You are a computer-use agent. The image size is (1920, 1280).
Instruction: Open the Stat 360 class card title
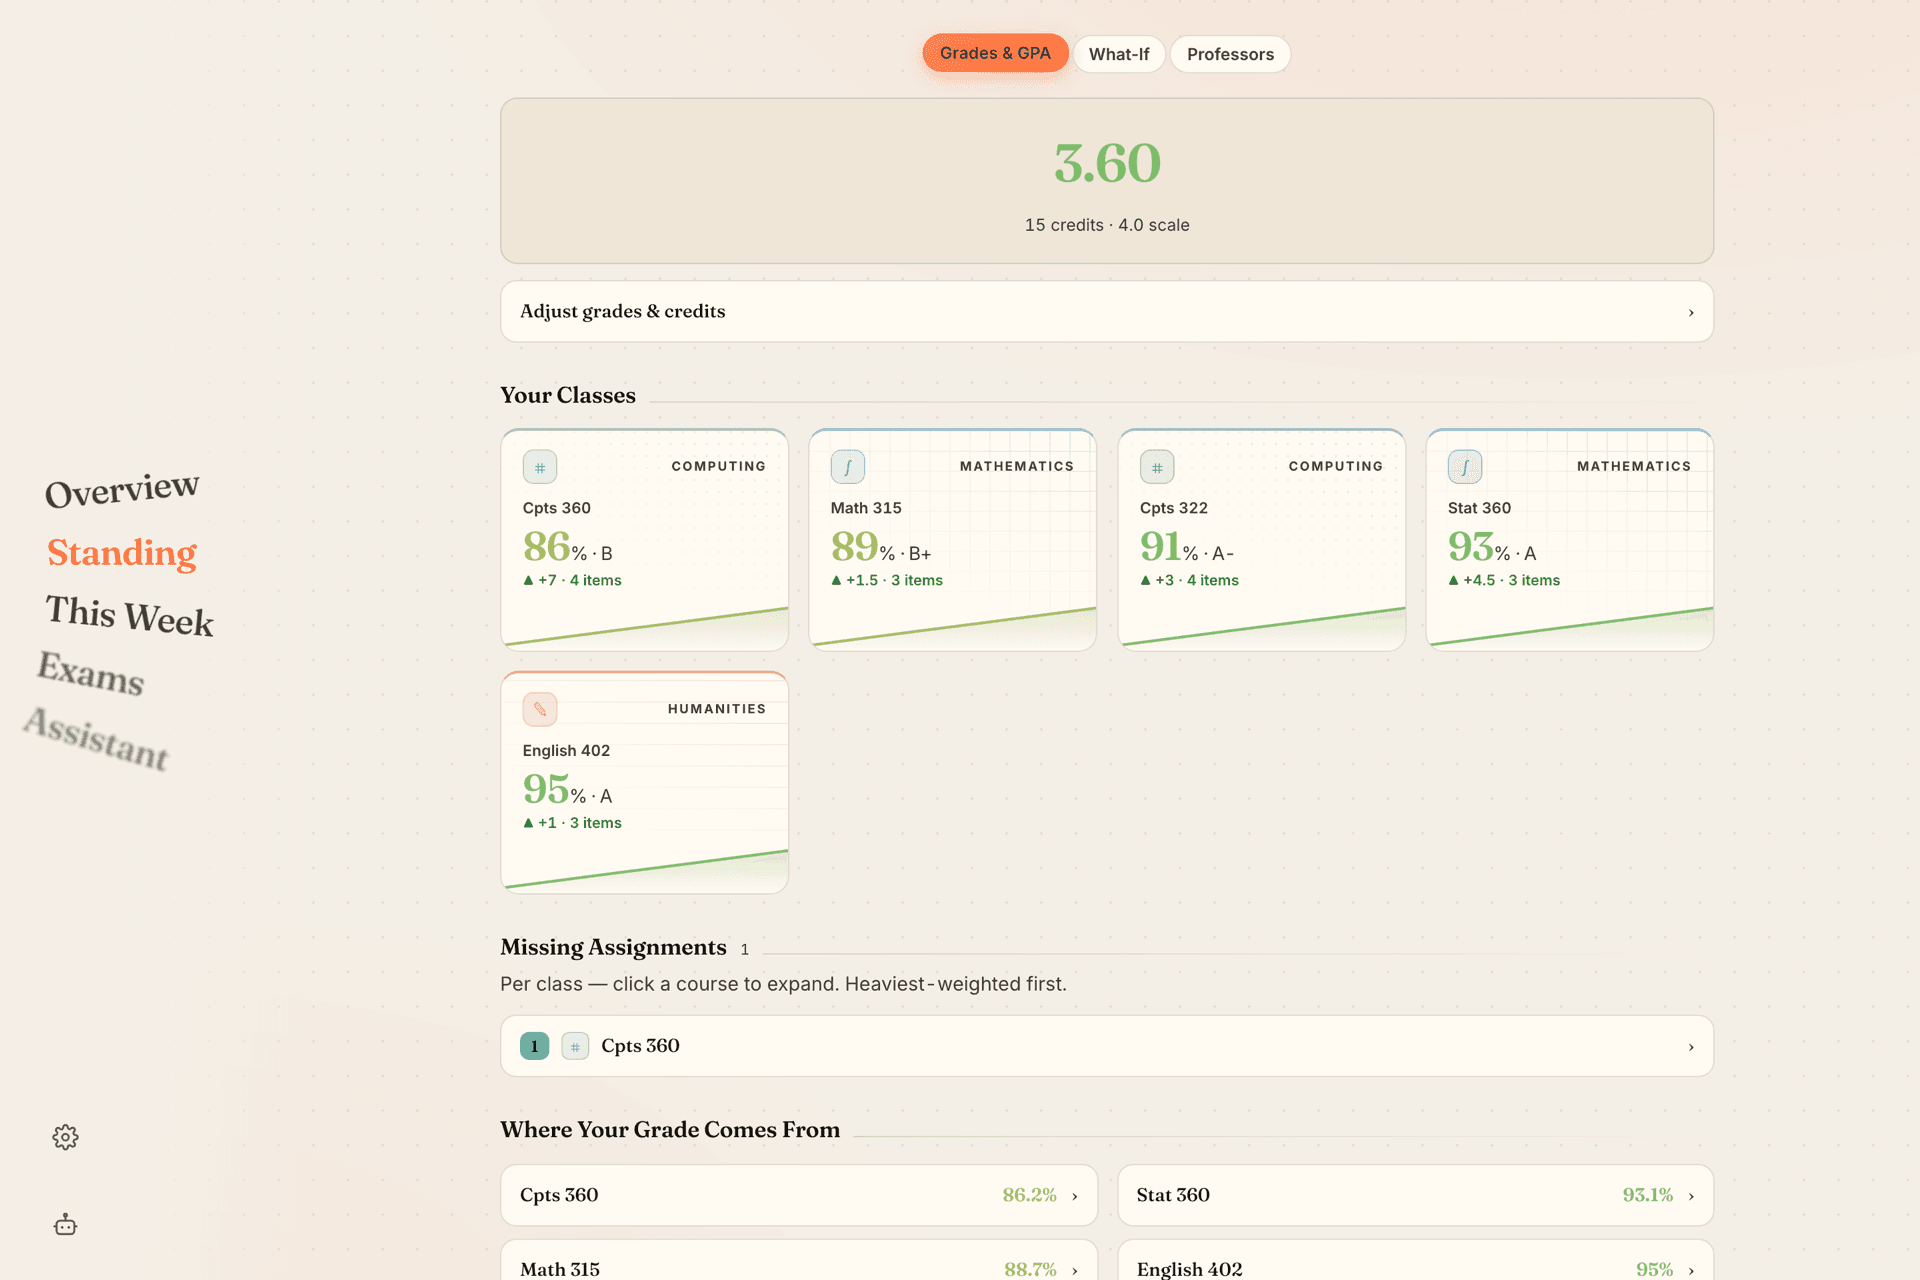[x=1479, y=508]
